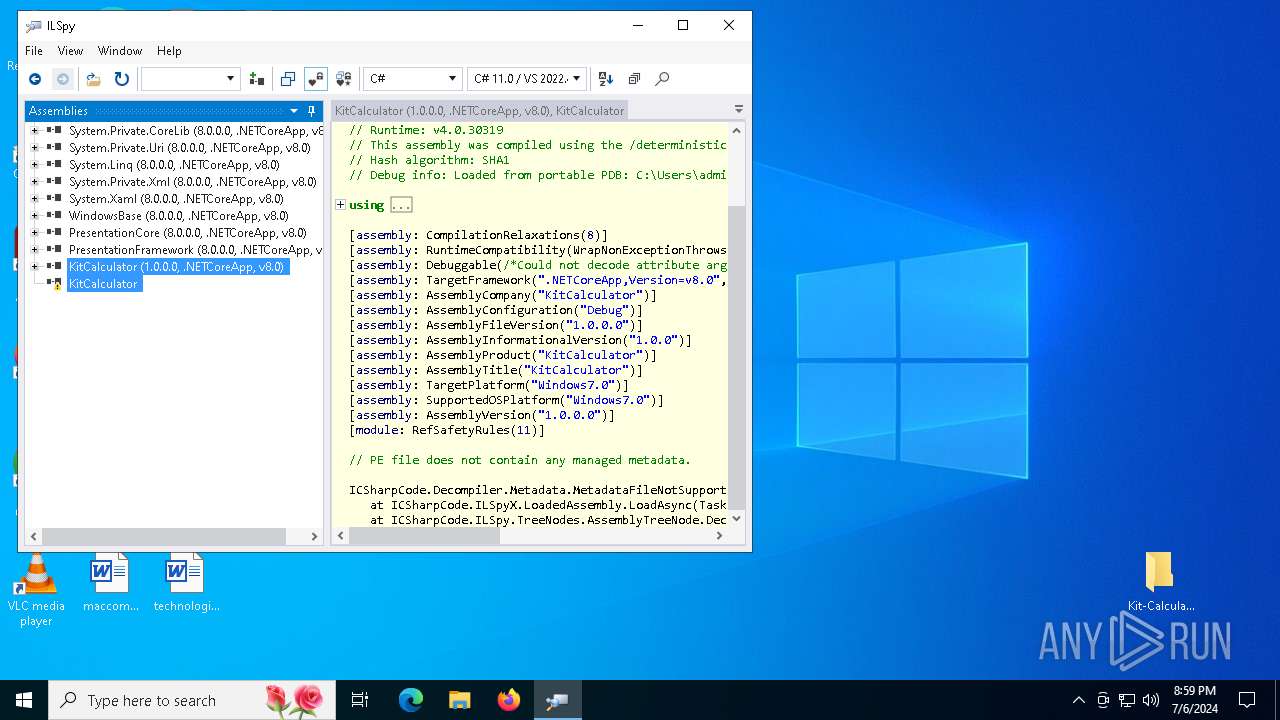Image resolution: width=1280 pixels, height=720 pixels.
Task: Reload all assemblies with the refresh icon
Action: click(x=122, y=79)
